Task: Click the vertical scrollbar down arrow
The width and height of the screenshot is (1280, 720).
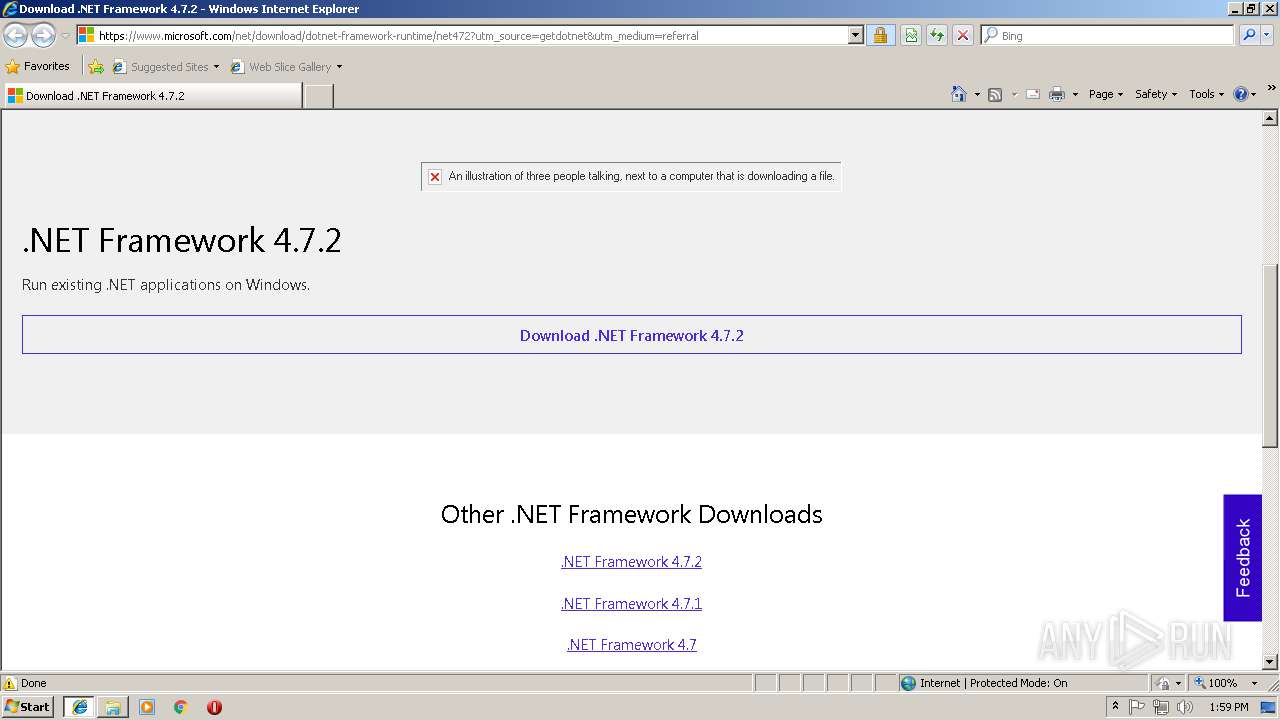Action: click(x=1270, y=662)
